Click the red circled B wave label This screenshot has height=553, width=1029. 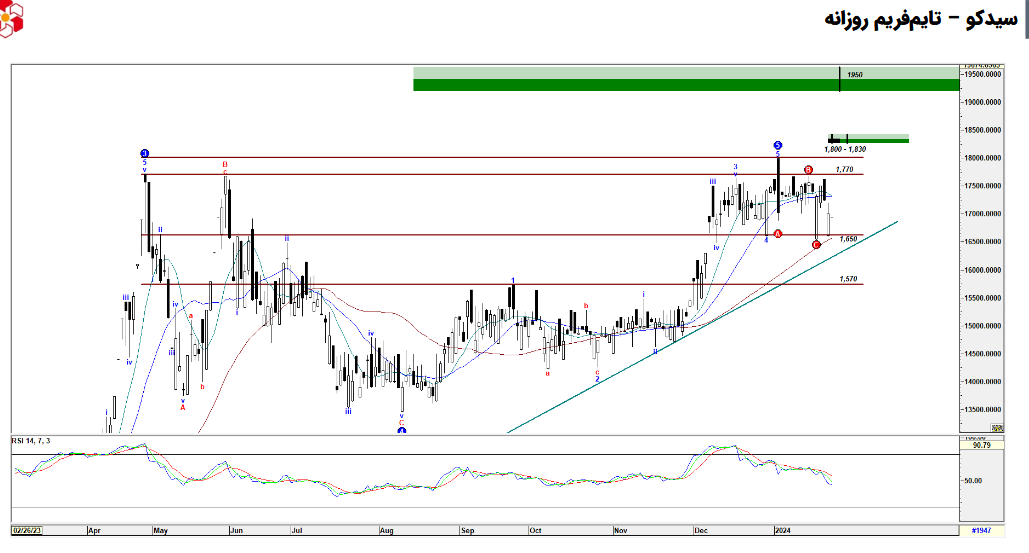(808, 170)
